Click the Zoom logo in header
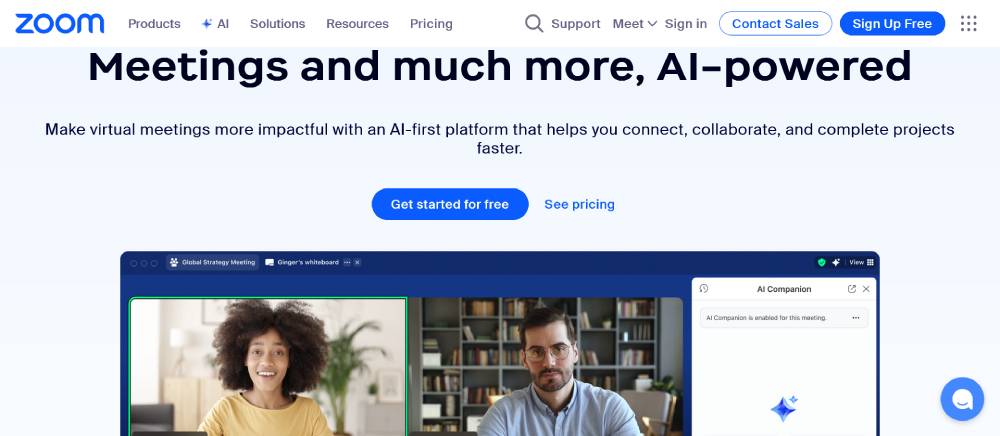 pos(59,24)
